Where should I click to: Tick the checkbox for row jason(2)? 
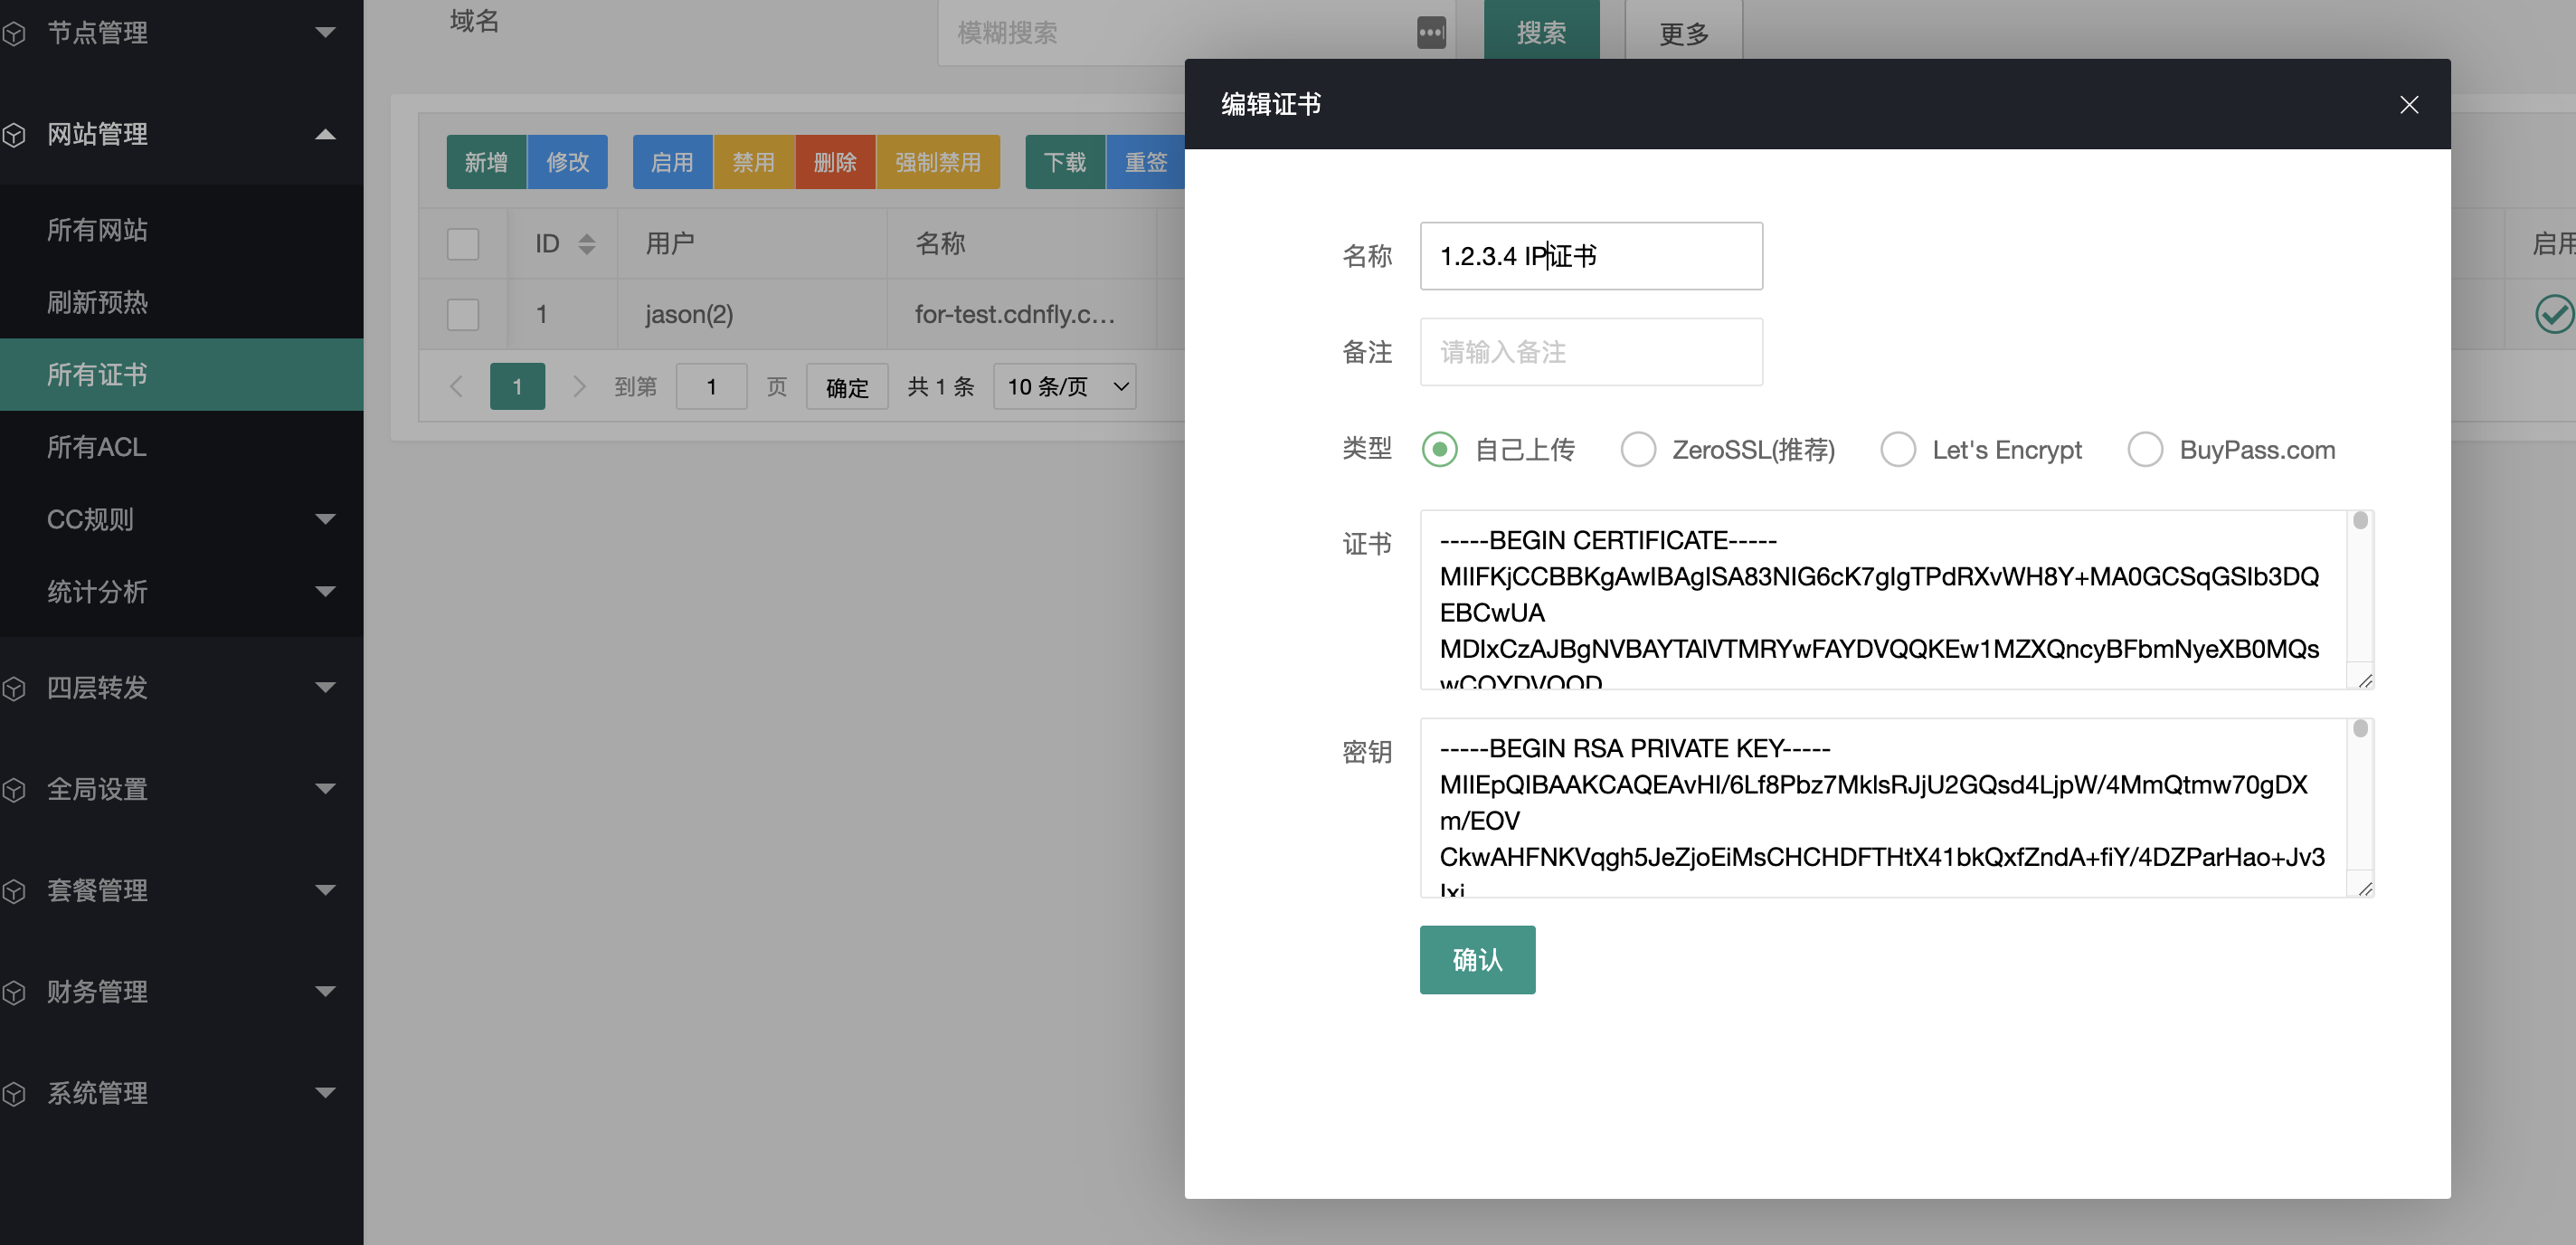[x=463, y=314]
